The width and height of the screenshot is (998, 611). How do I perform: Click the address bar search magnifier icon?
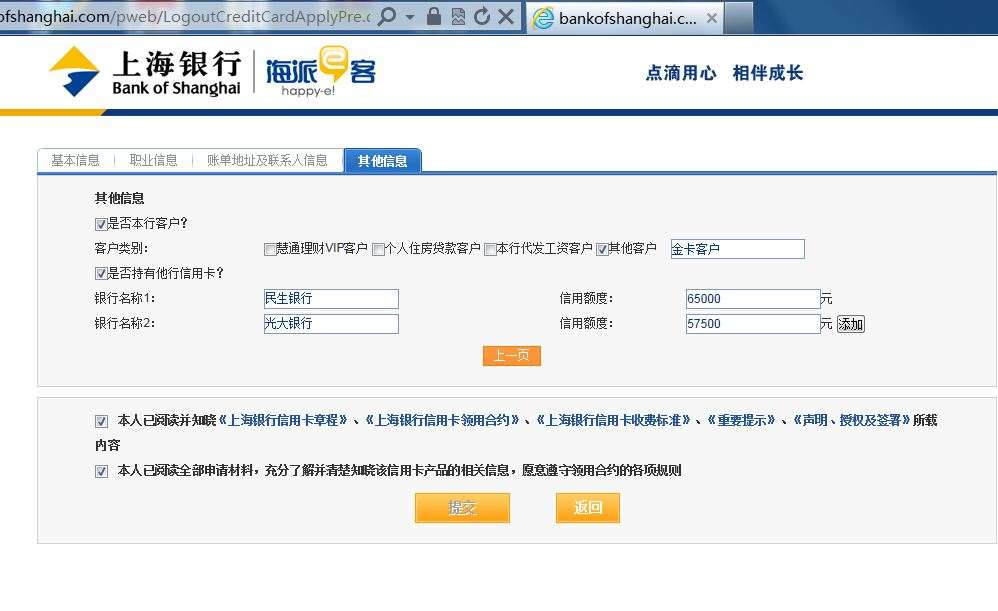[387, 17]
